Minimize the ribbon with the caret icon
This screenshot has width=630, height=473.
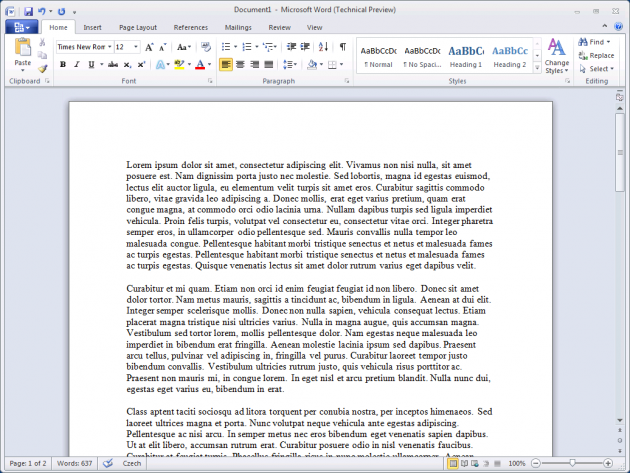[x=605, y=26]
